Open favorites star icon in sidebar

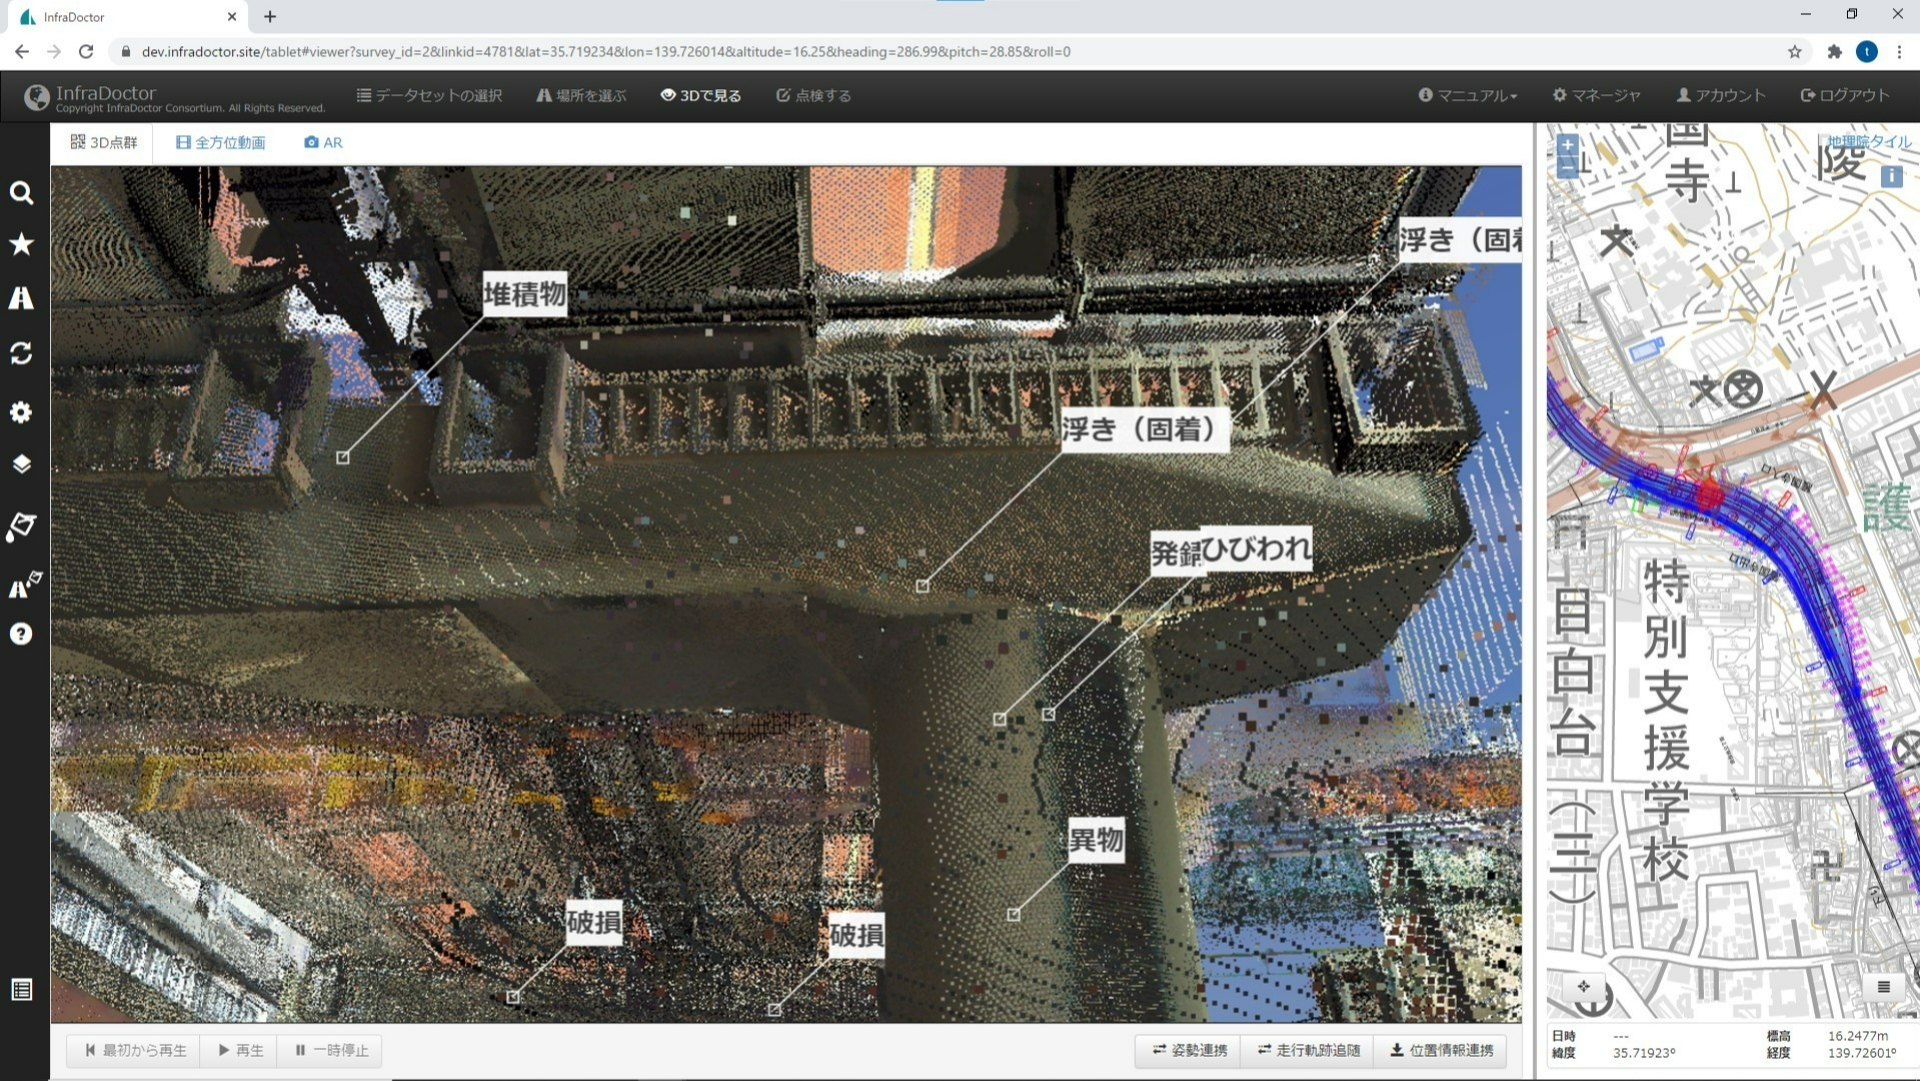pos(21,244)
